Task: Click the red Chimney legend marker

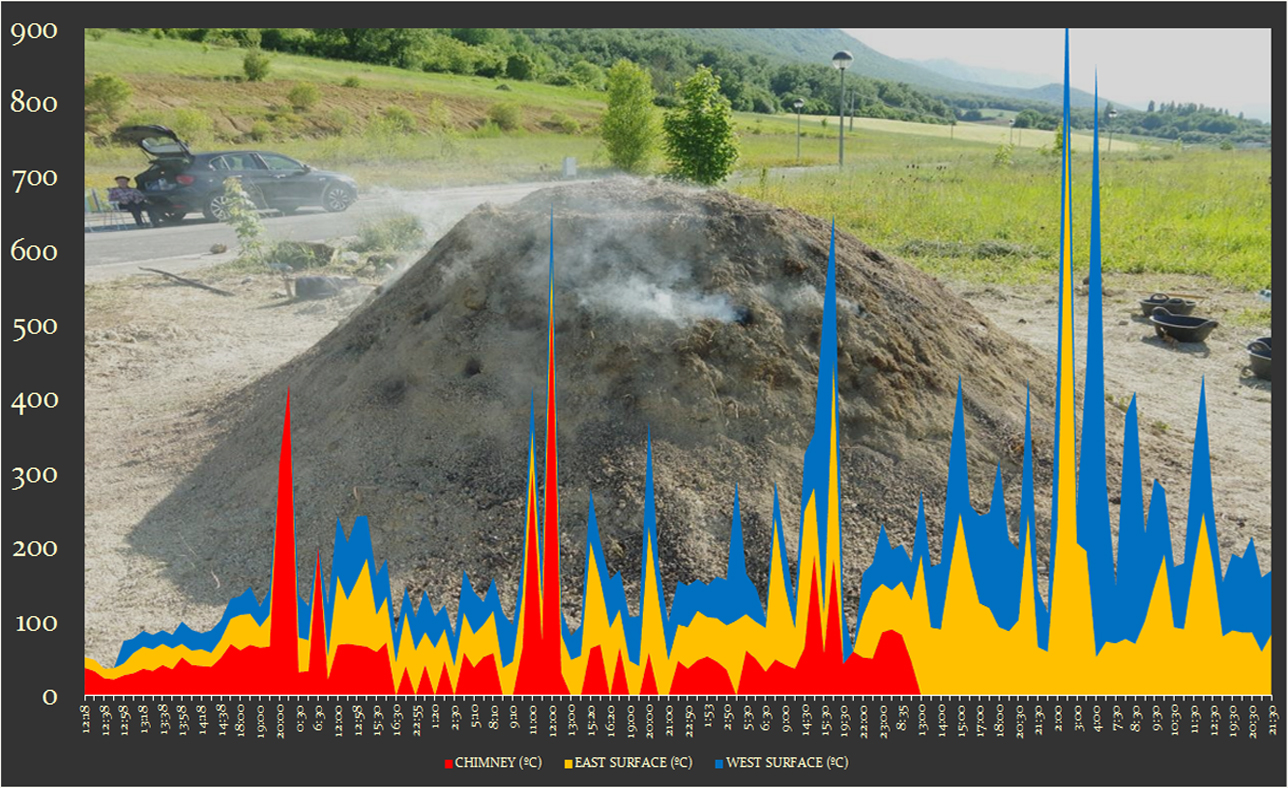Action: pos(449,763)
